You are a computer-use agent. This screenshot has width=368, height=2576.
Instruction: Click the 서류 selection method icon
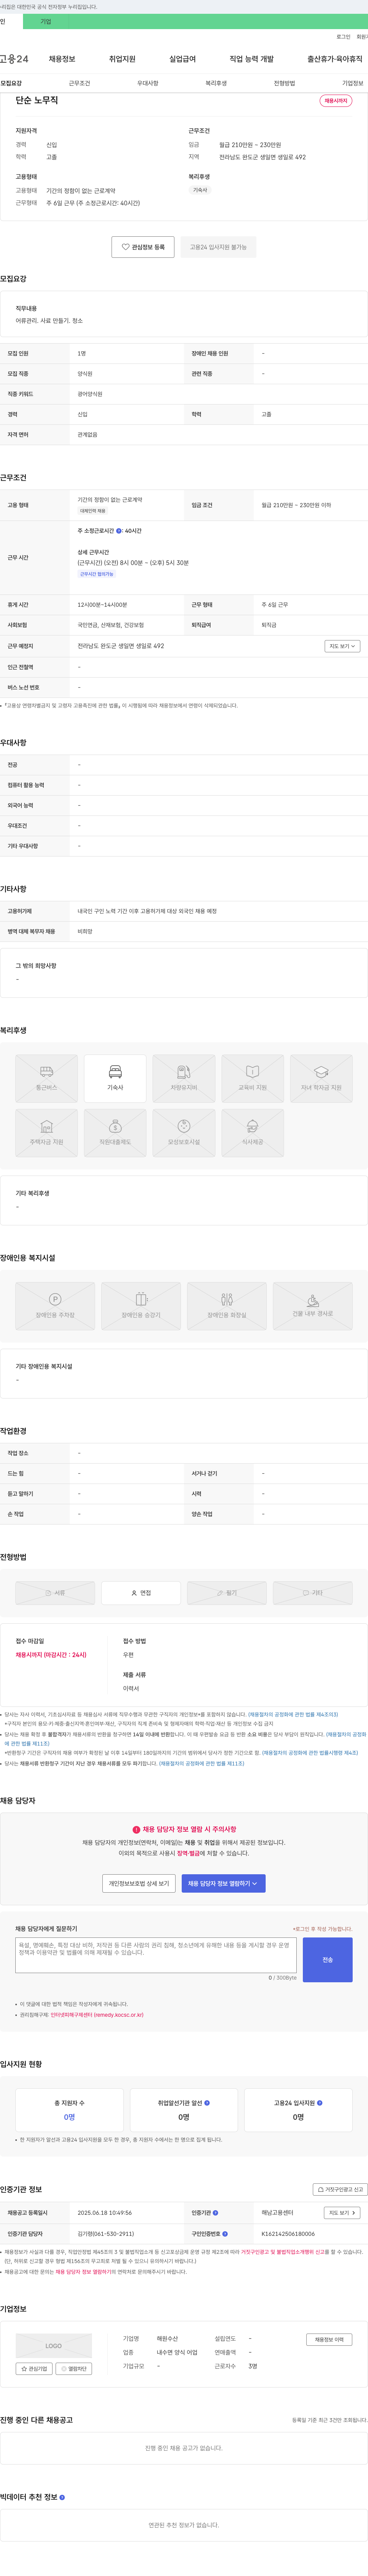click(55, 1593)
